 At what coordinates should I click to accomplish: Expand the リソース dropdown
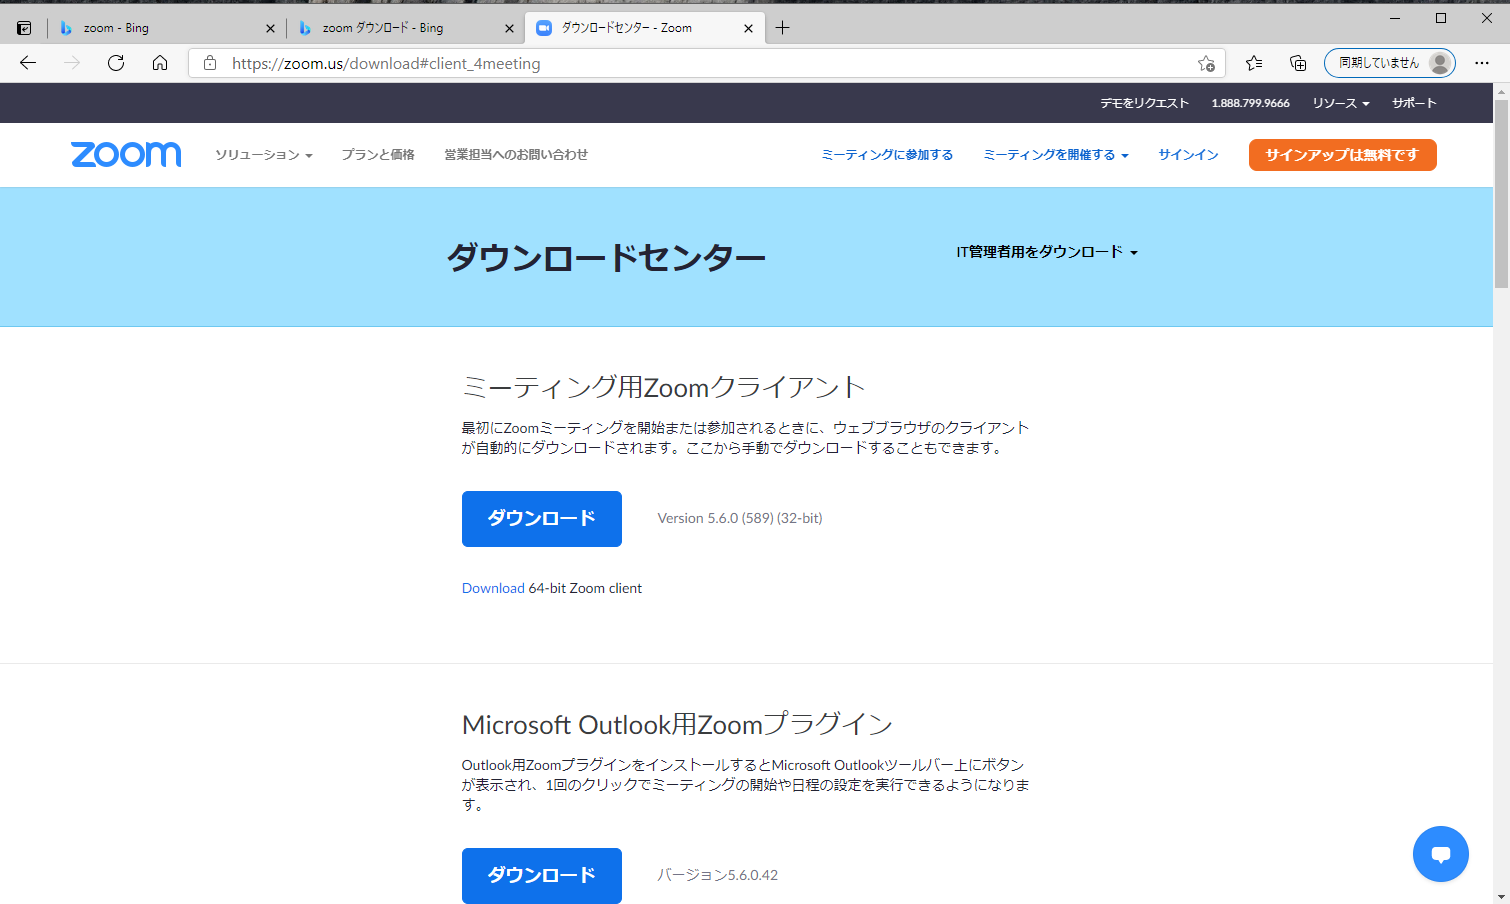coord(1341,103)
